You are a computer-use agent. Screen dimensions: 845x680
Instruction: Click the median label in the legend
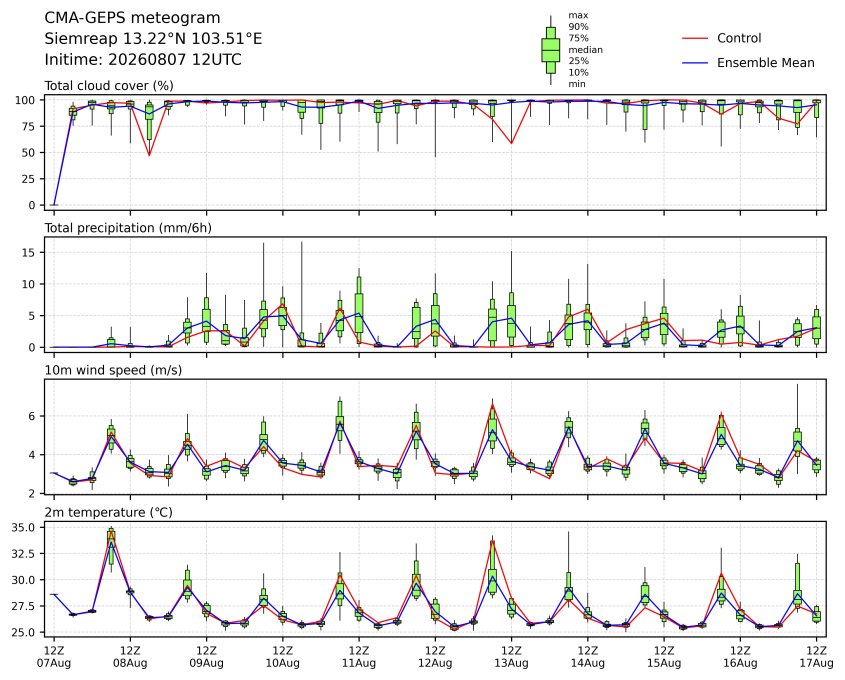585,50
